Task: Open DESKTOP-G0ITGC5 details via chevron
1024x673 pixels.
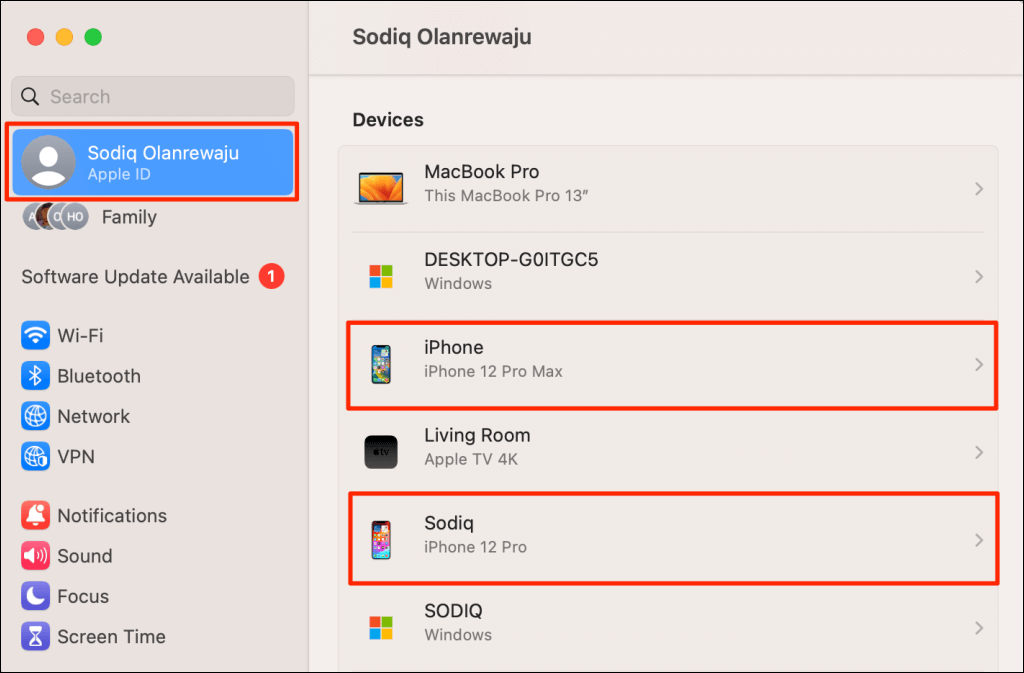Action: pyautogui.click(x=978, y=277)
